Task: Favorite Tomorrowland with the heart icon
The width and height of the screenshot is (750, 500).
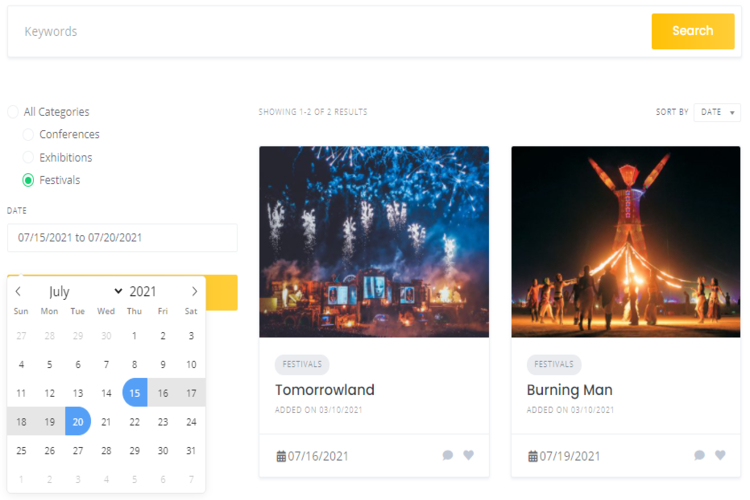Action: 469,455
